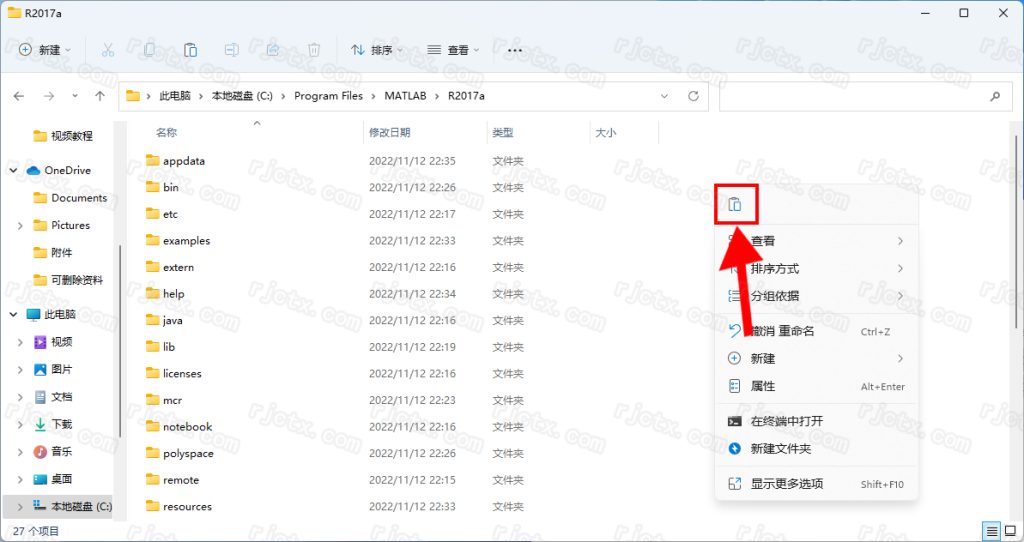Screen dimensions: 1024x542
Task: Click the delete trash icon in toolbar
Action: [x=314, y=50]
